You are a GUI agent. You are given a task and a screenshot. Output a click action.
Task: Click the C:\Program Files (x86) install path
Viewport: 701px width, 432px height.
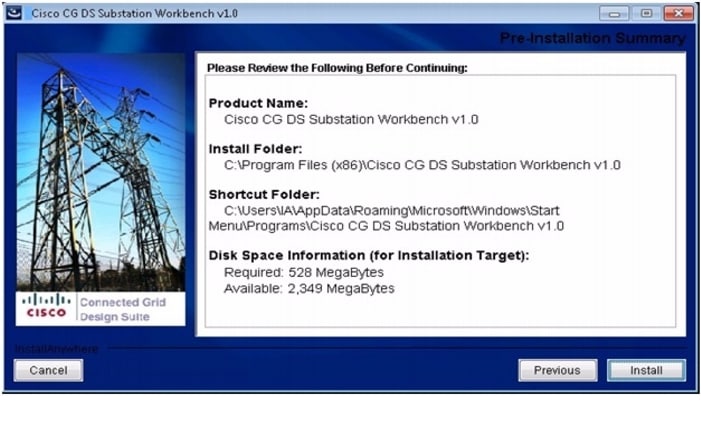[422, 165]
